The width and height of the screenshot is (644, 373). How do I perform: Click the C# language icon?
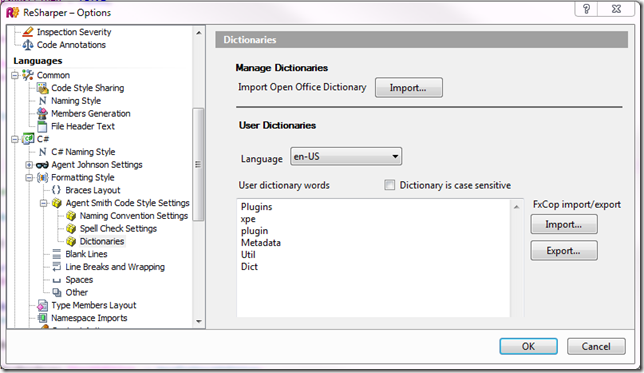click(28, 139)
